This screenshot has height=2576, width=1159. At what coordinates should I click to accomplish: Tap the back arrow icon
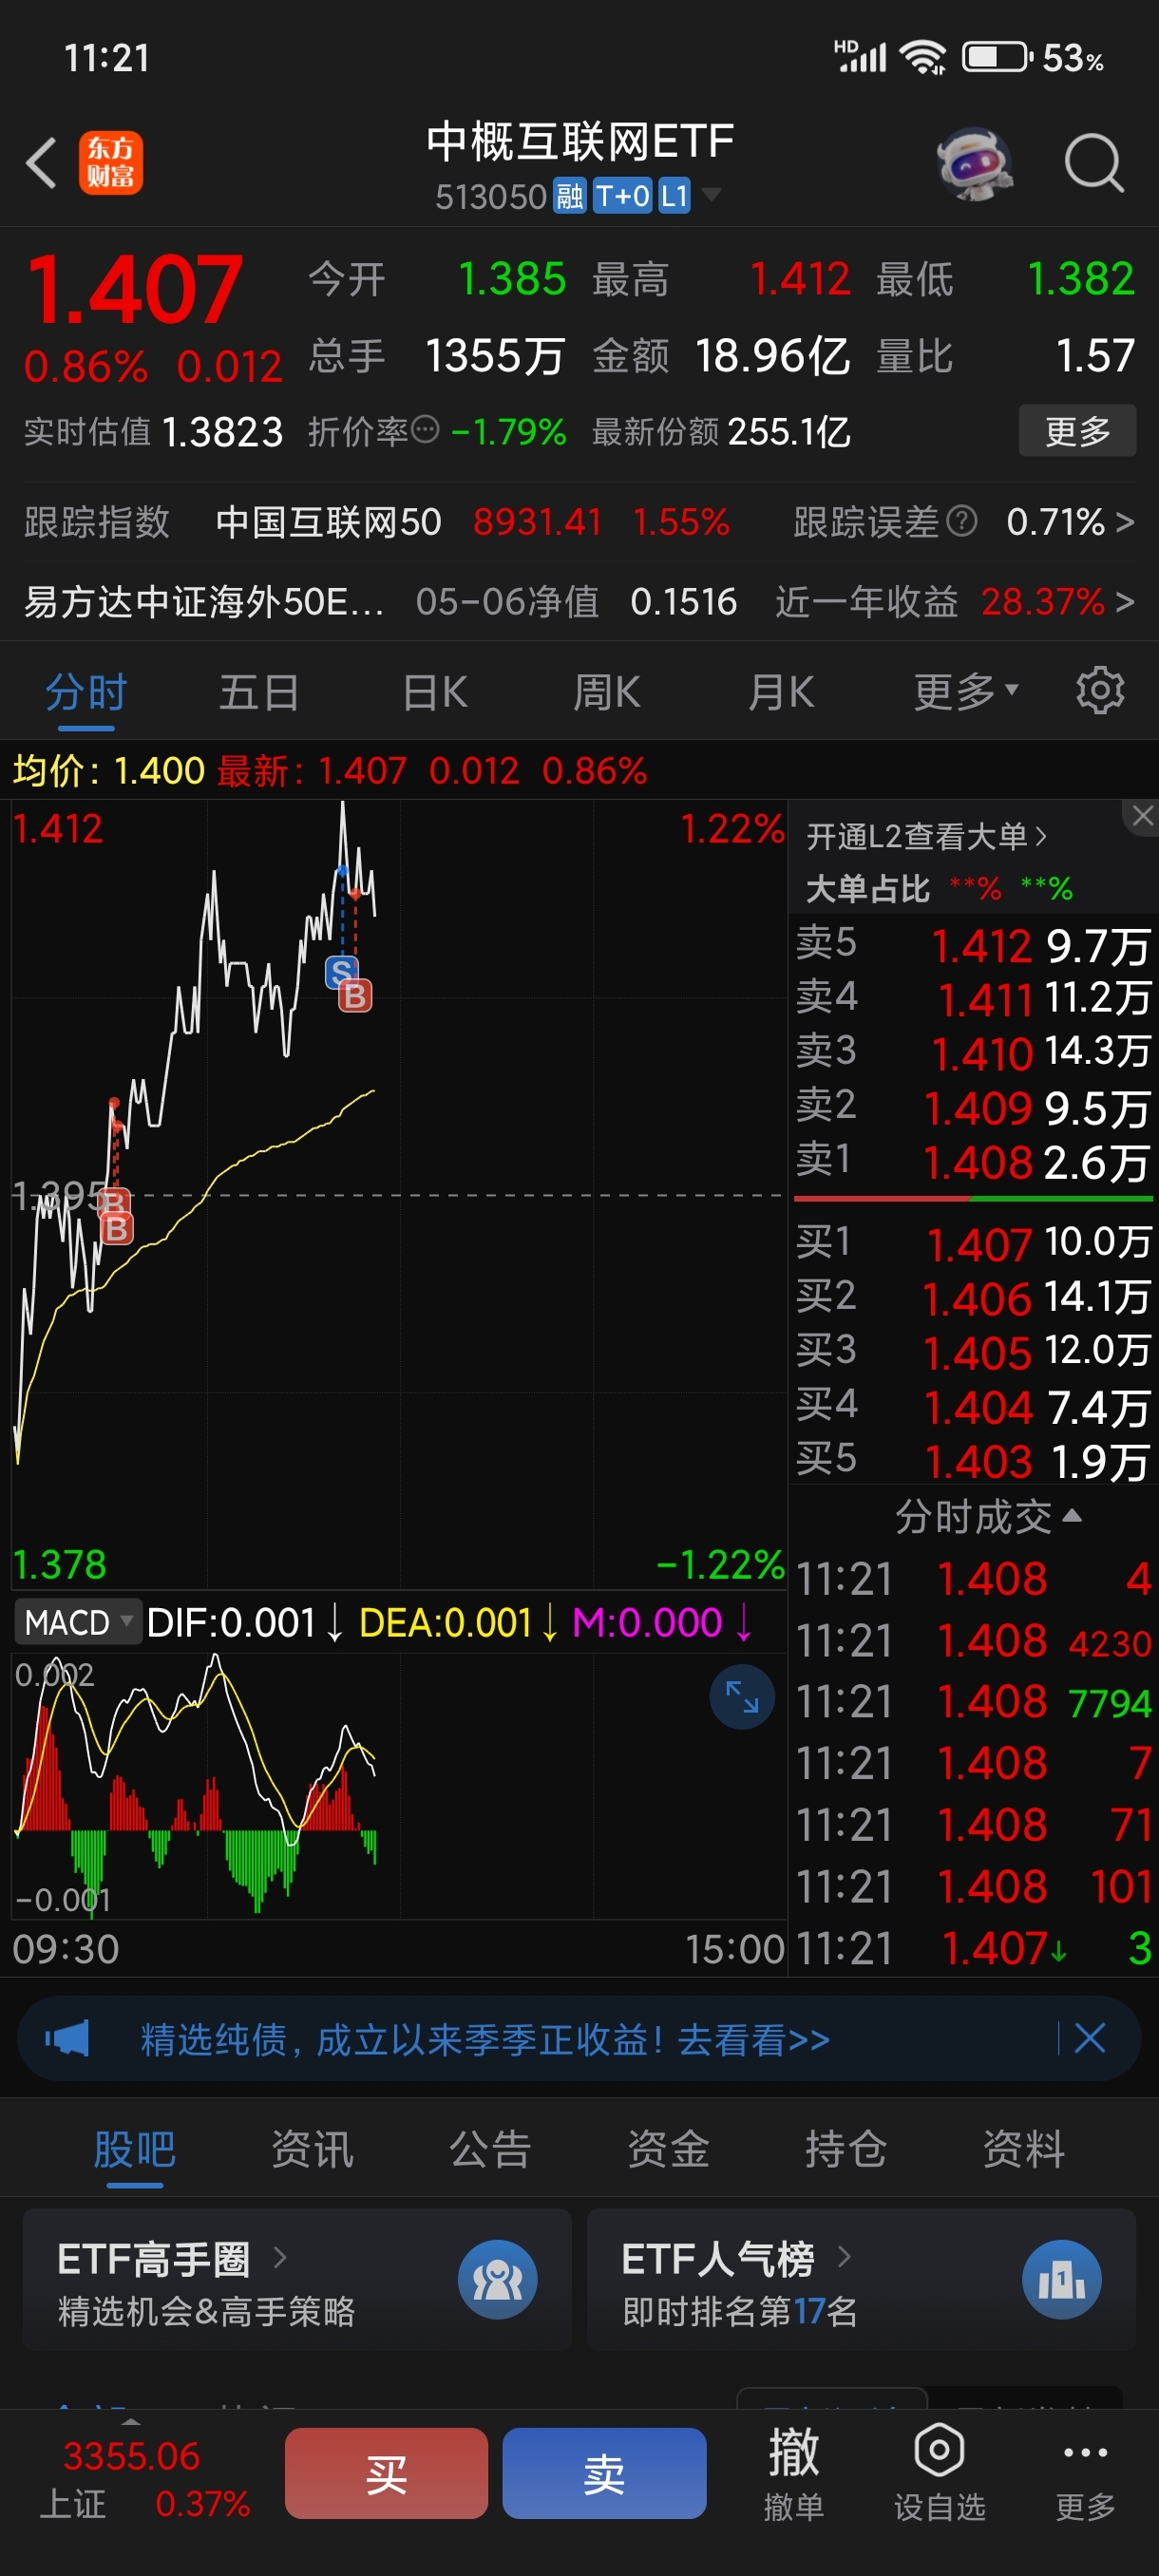tap(41, 163)
